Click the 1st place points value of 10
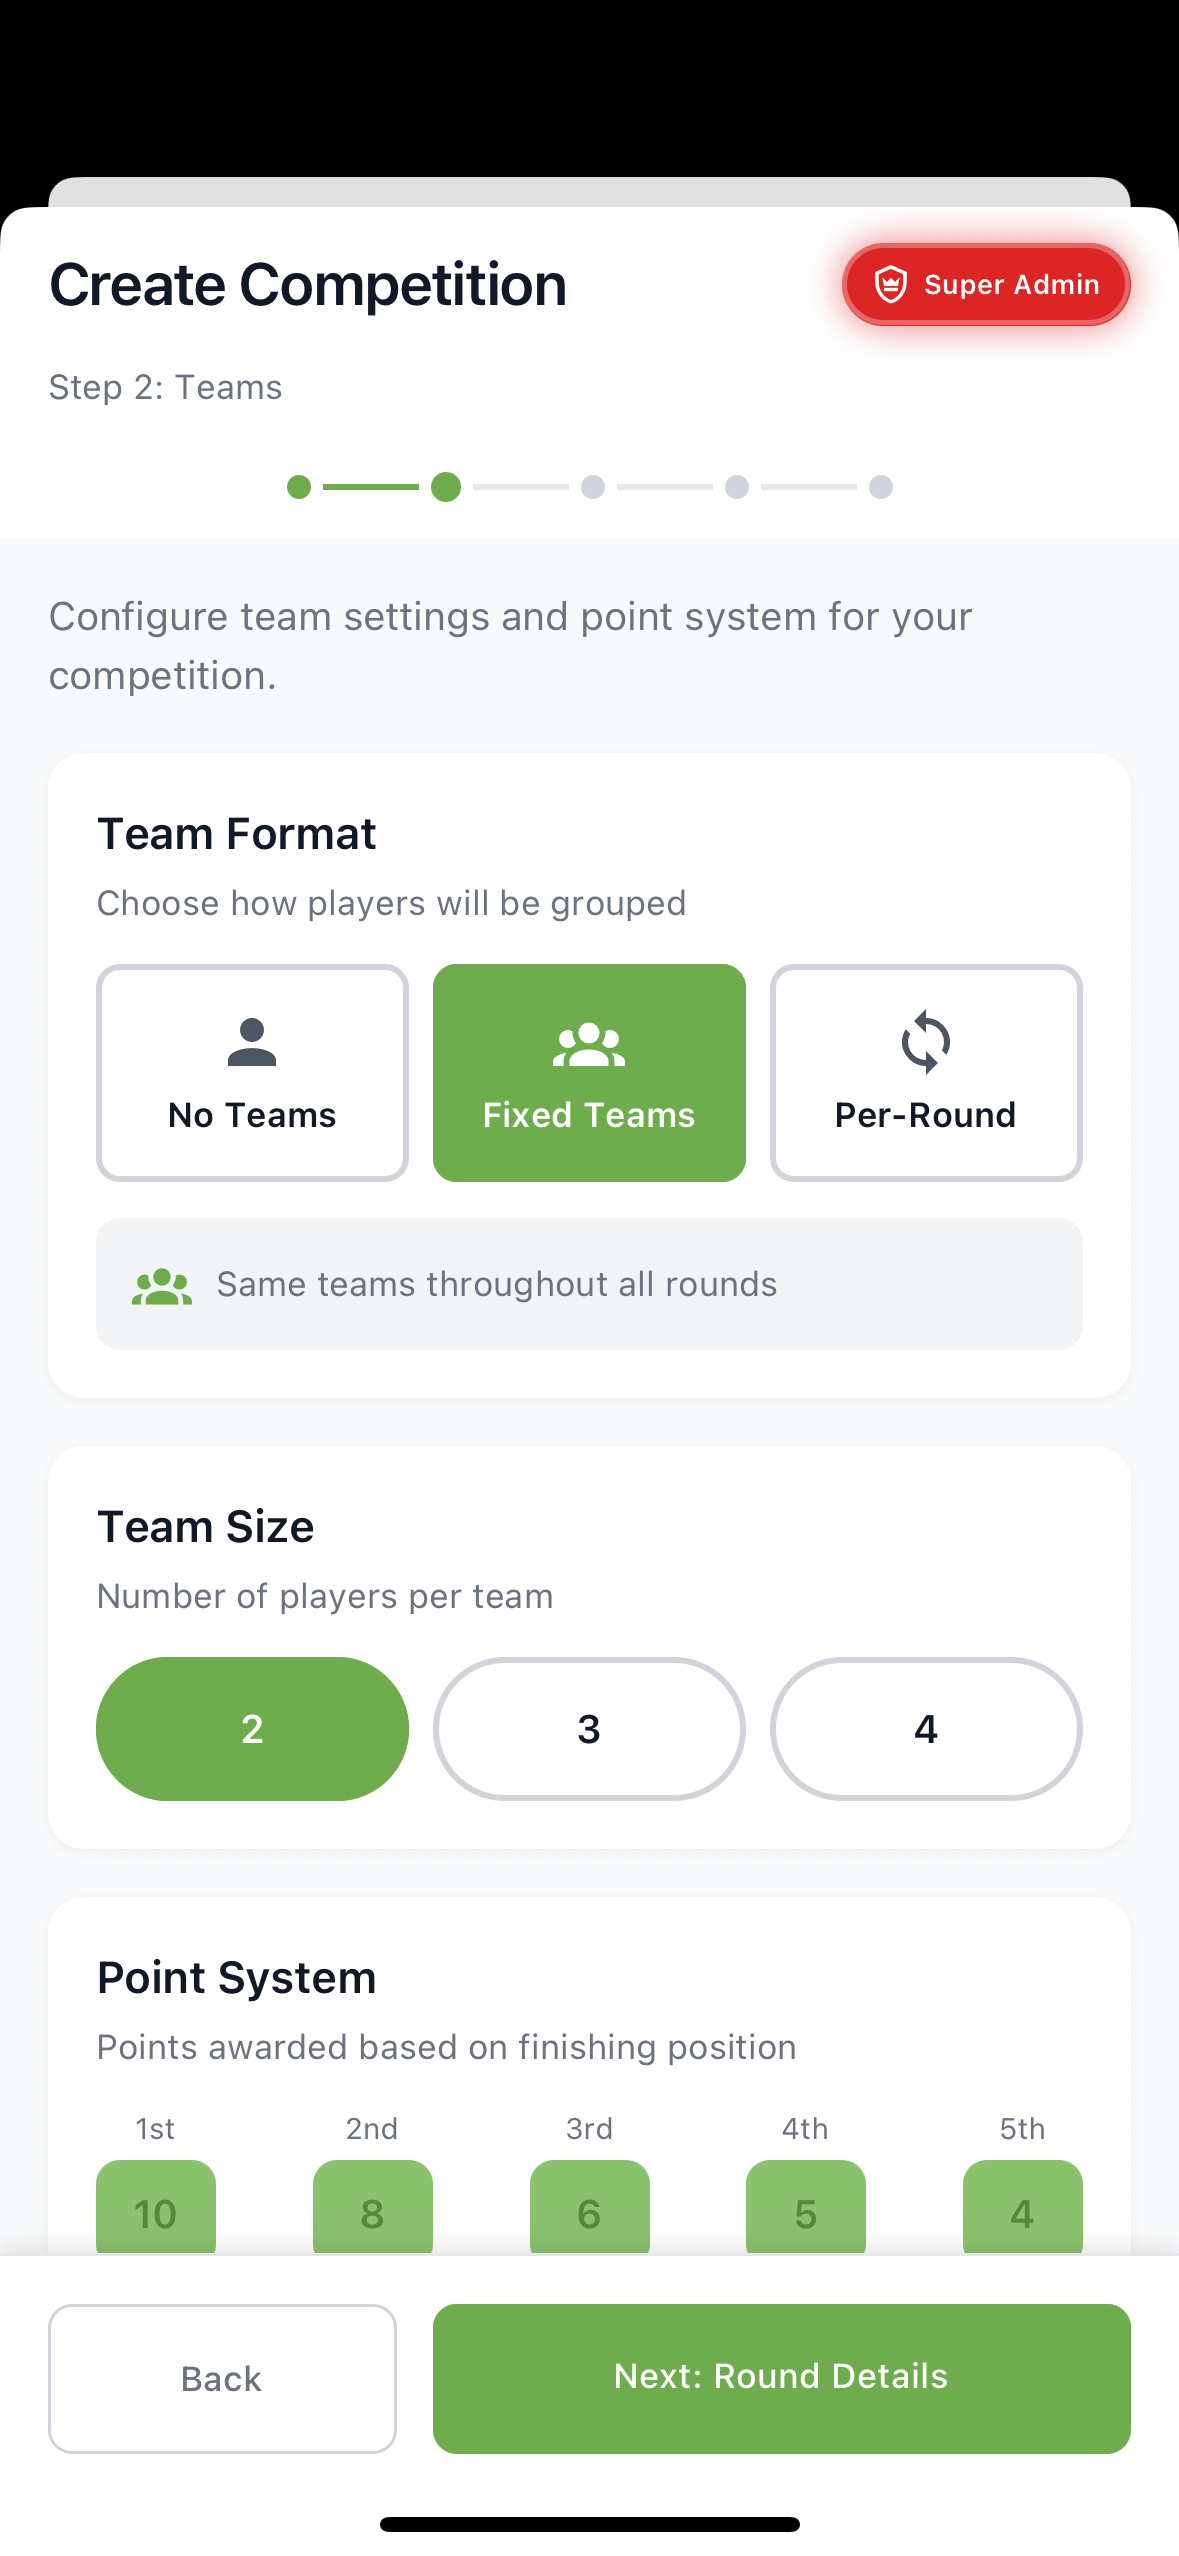Image resolution: width=1179 pixels, height=2556 pixels. (155, 2213)
